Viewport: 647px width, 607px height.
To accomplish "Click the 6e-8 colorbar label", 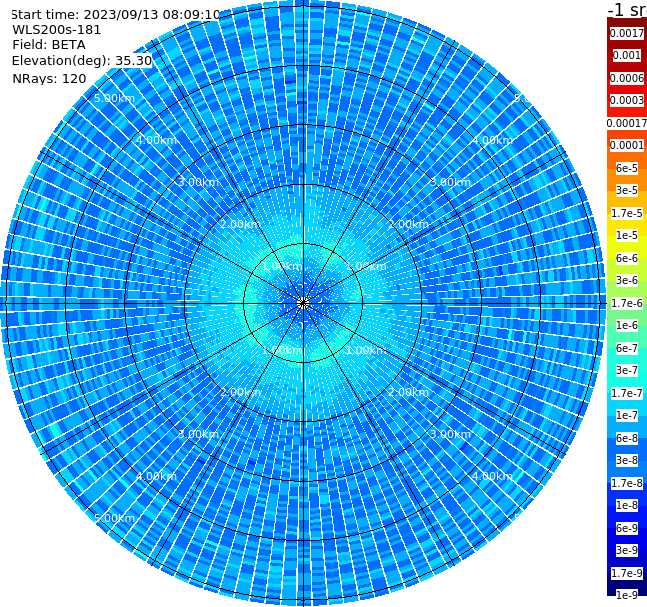I will (x=627, y=438).
